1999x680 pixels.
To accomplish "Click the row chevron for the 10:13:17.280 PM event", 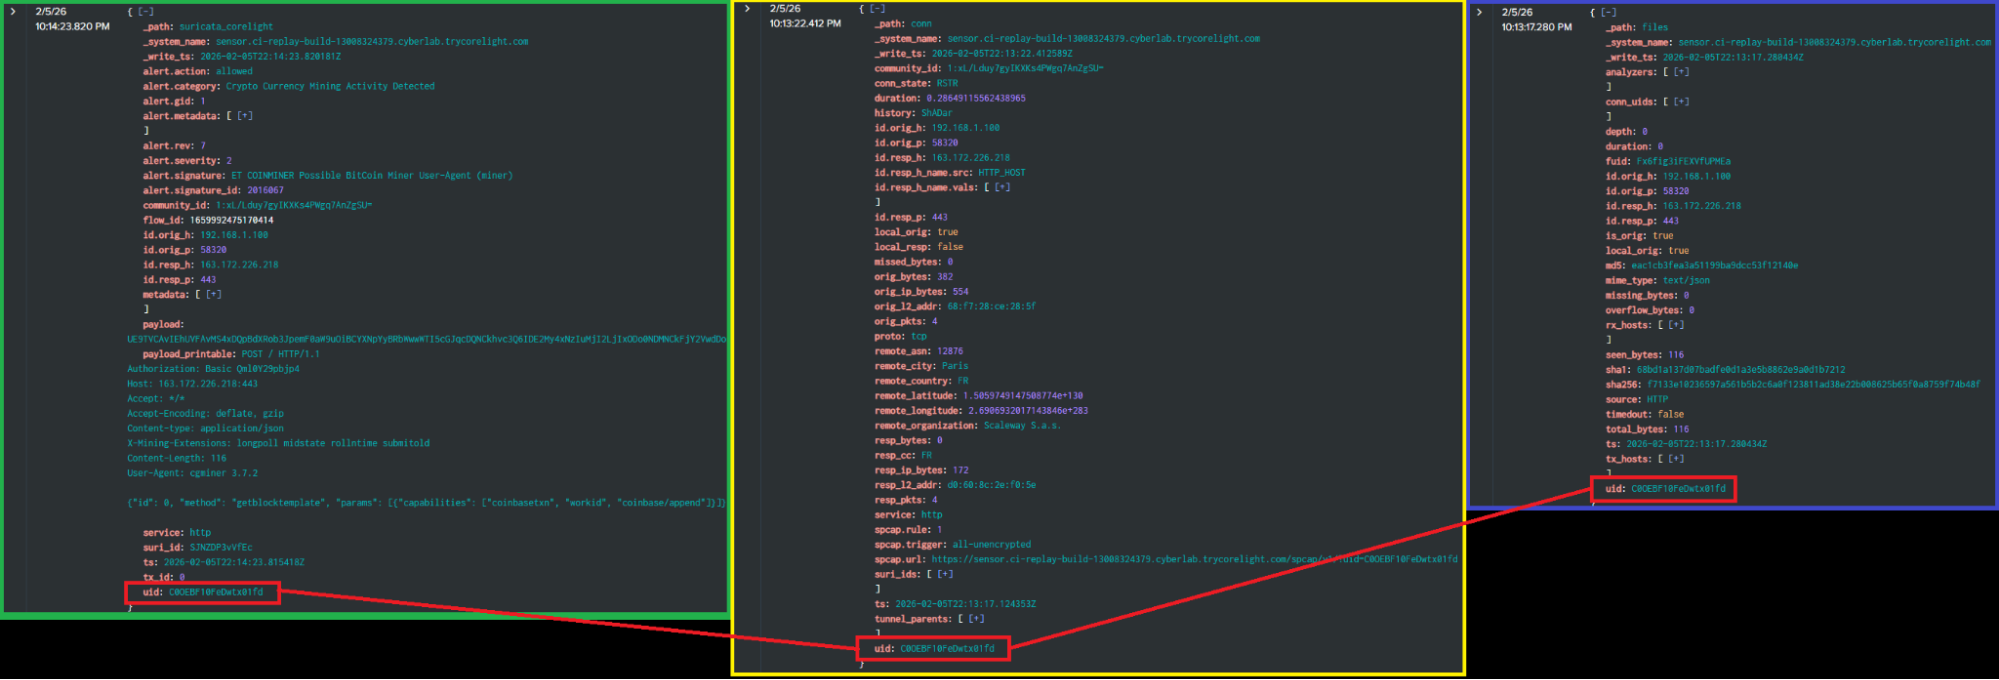I will (1479, 12).
